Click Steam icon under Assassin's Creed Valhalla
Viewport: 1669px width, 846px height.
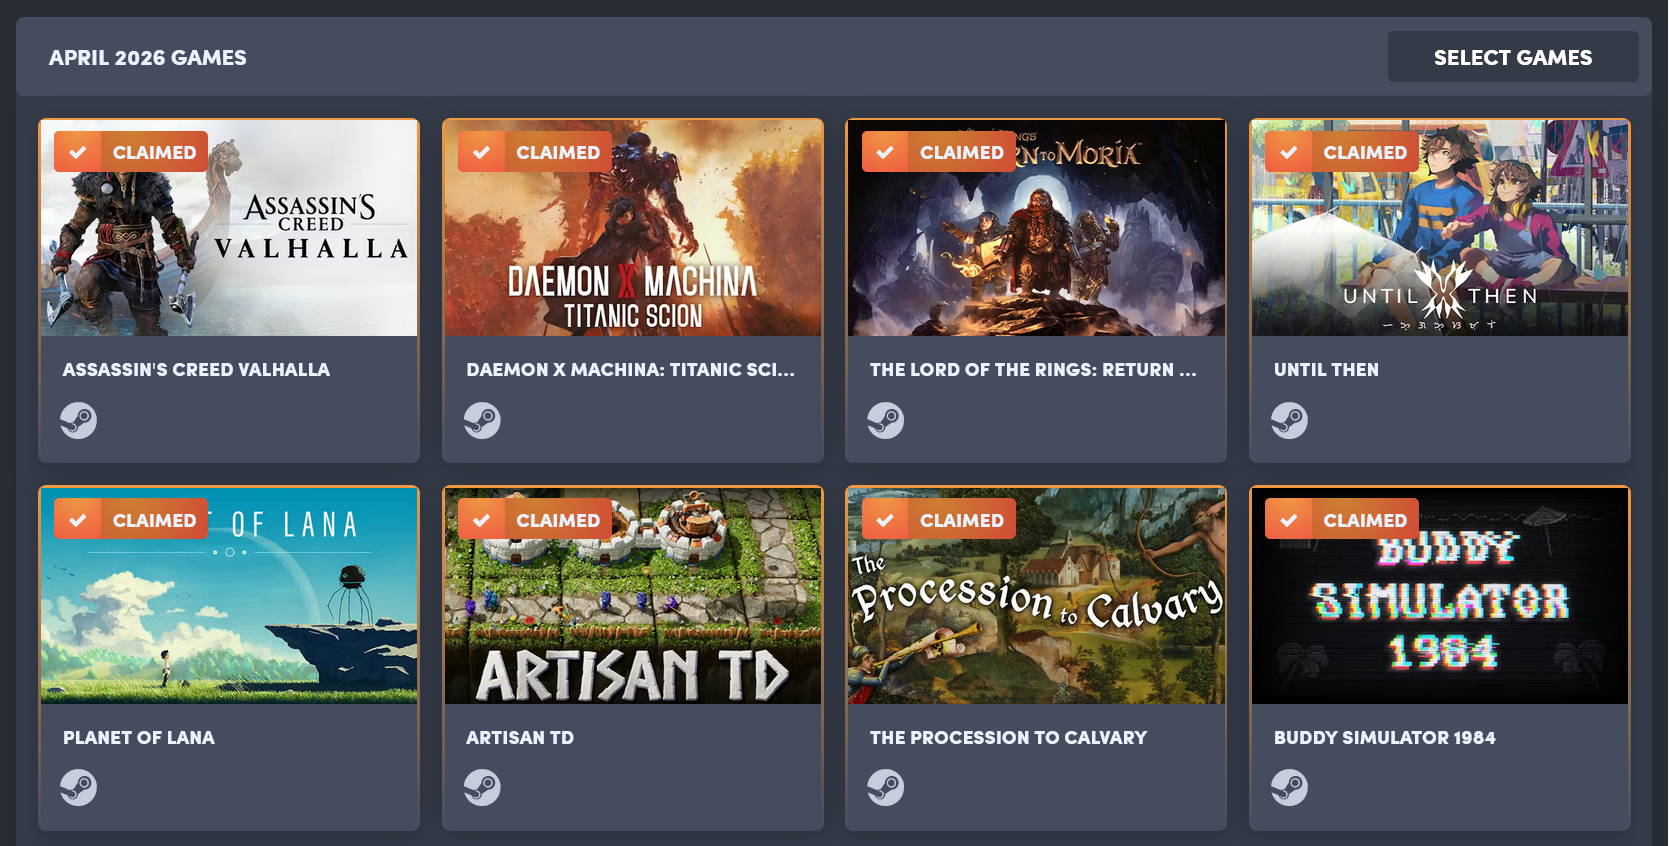[x=79, y=420]
